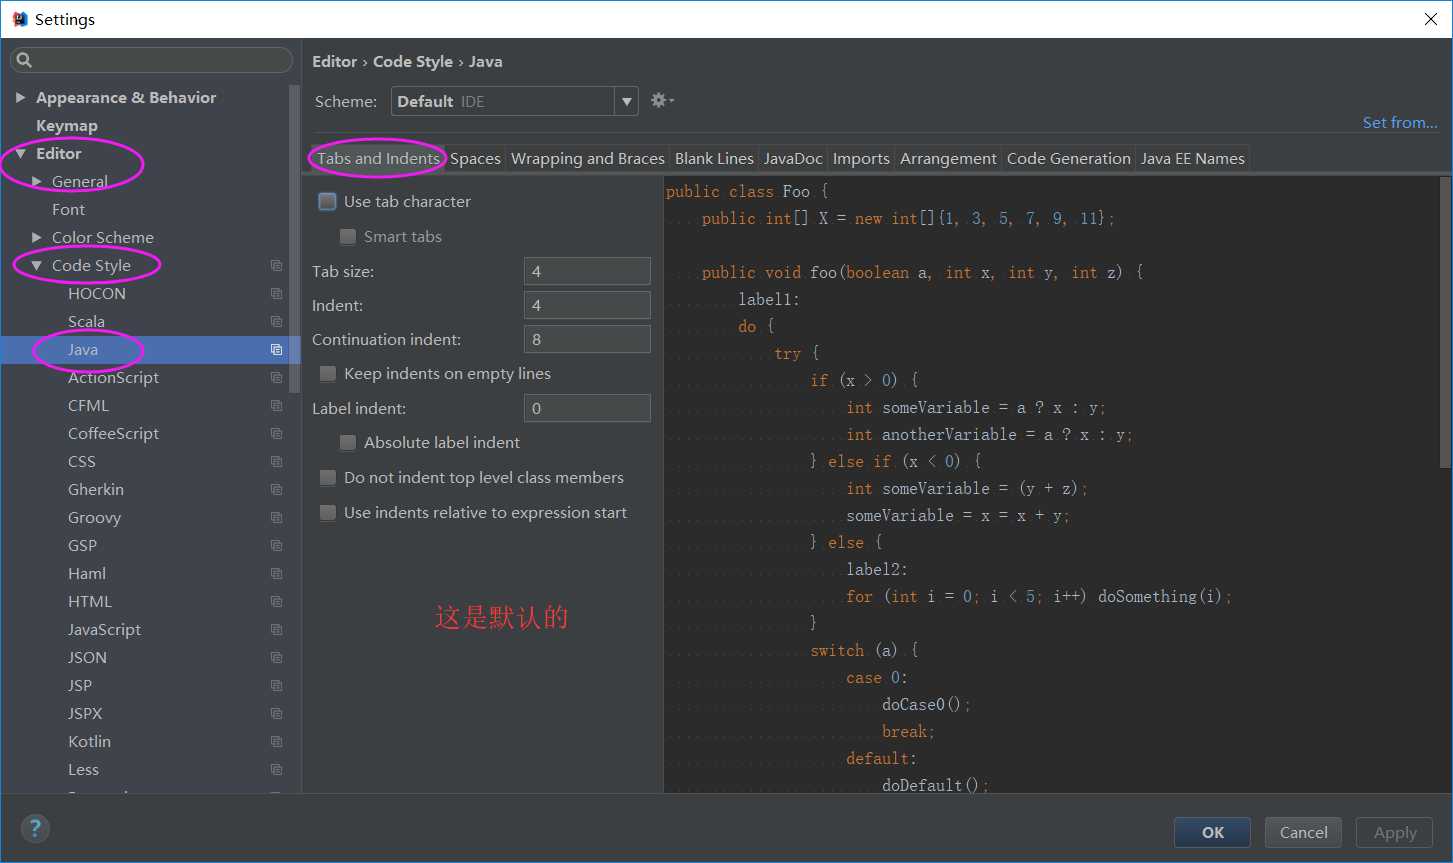This screenshot has height=863, width=1453.
Task: Click the help question mark icon
Action: click(x=35, y=828)
